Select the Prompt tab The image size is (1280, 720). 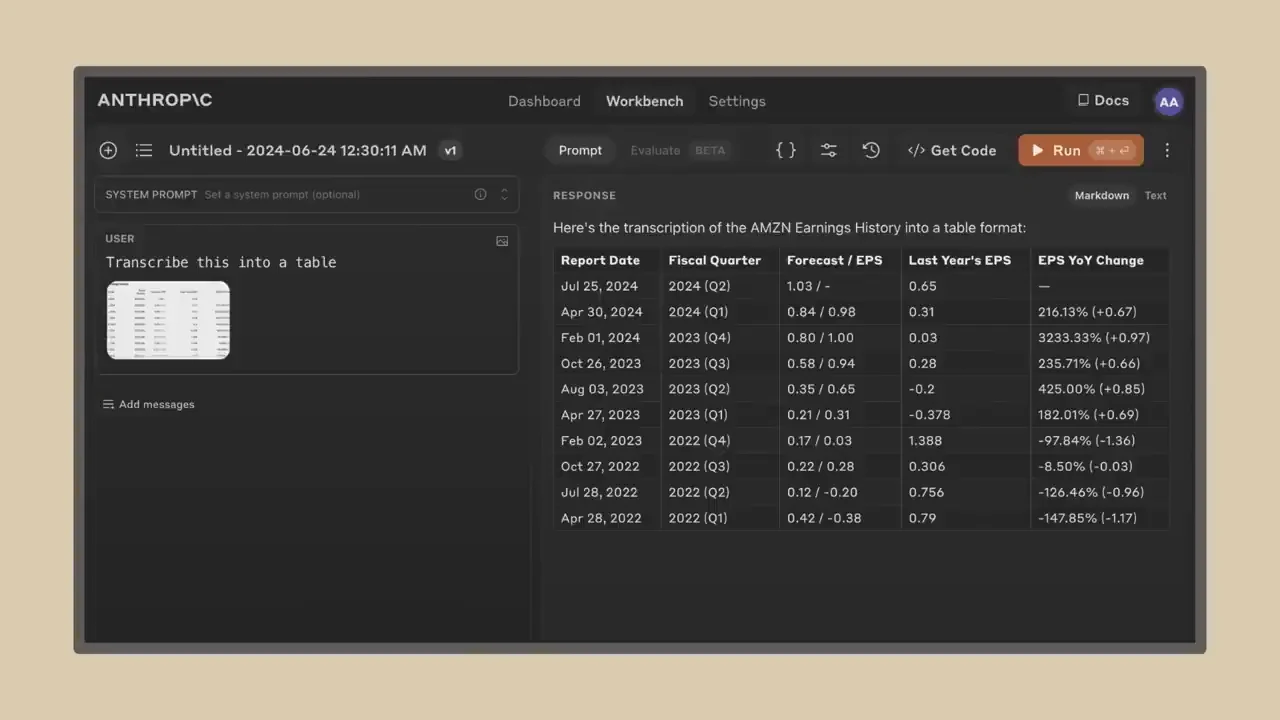(x=580, y=150)
